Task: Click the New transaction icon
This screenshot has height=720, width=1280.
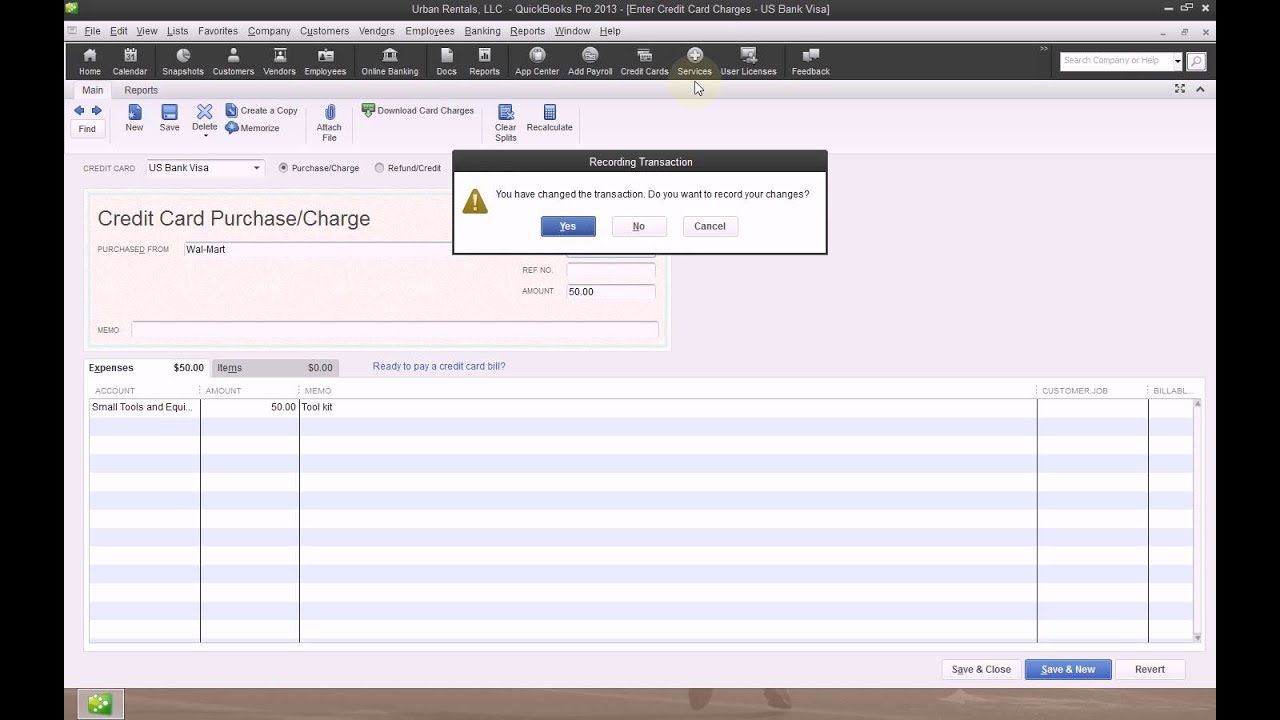Action: (x=134, y=118)
